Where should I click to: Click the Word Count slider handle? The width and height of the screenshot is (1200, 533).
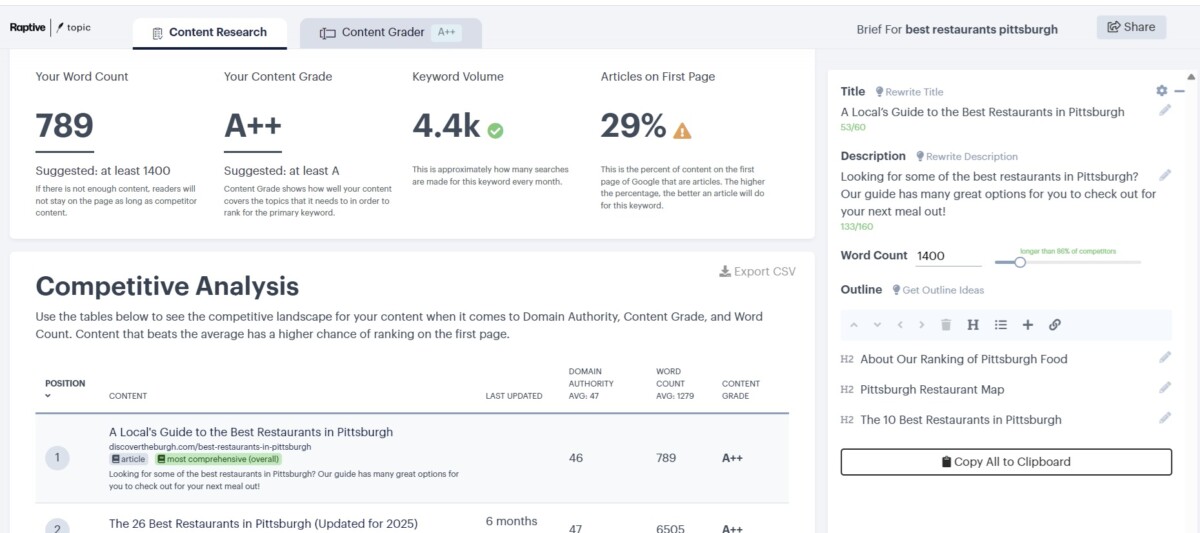[x=1020, y=263]
